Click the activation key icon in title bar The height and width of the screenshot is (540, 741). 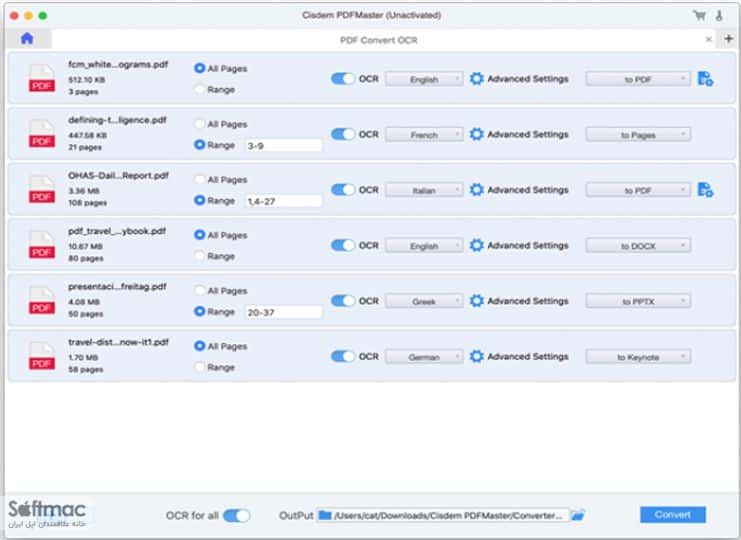[719, 16]
